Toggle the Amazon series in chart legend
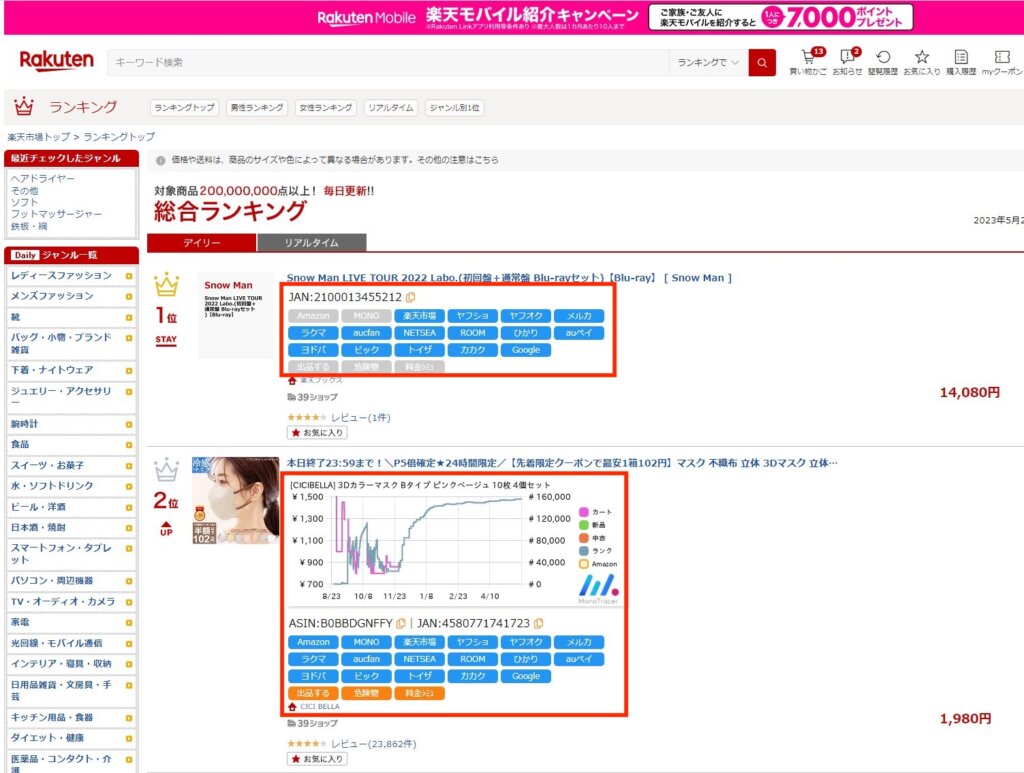 click(598, 564)
